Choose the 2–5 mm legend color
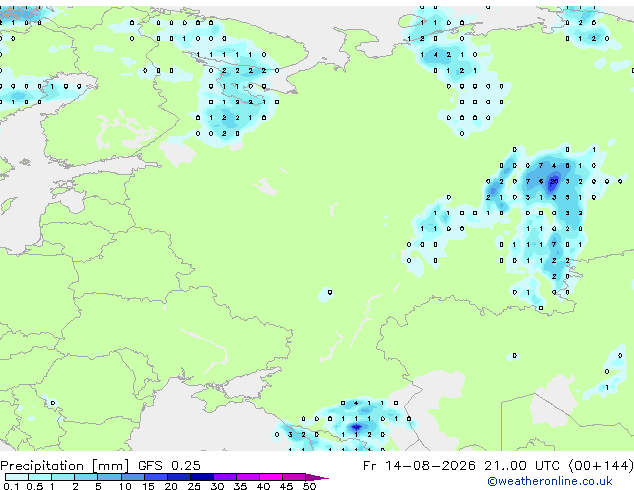This screenshot has height=490, width=634. click(x=86, y=477)
